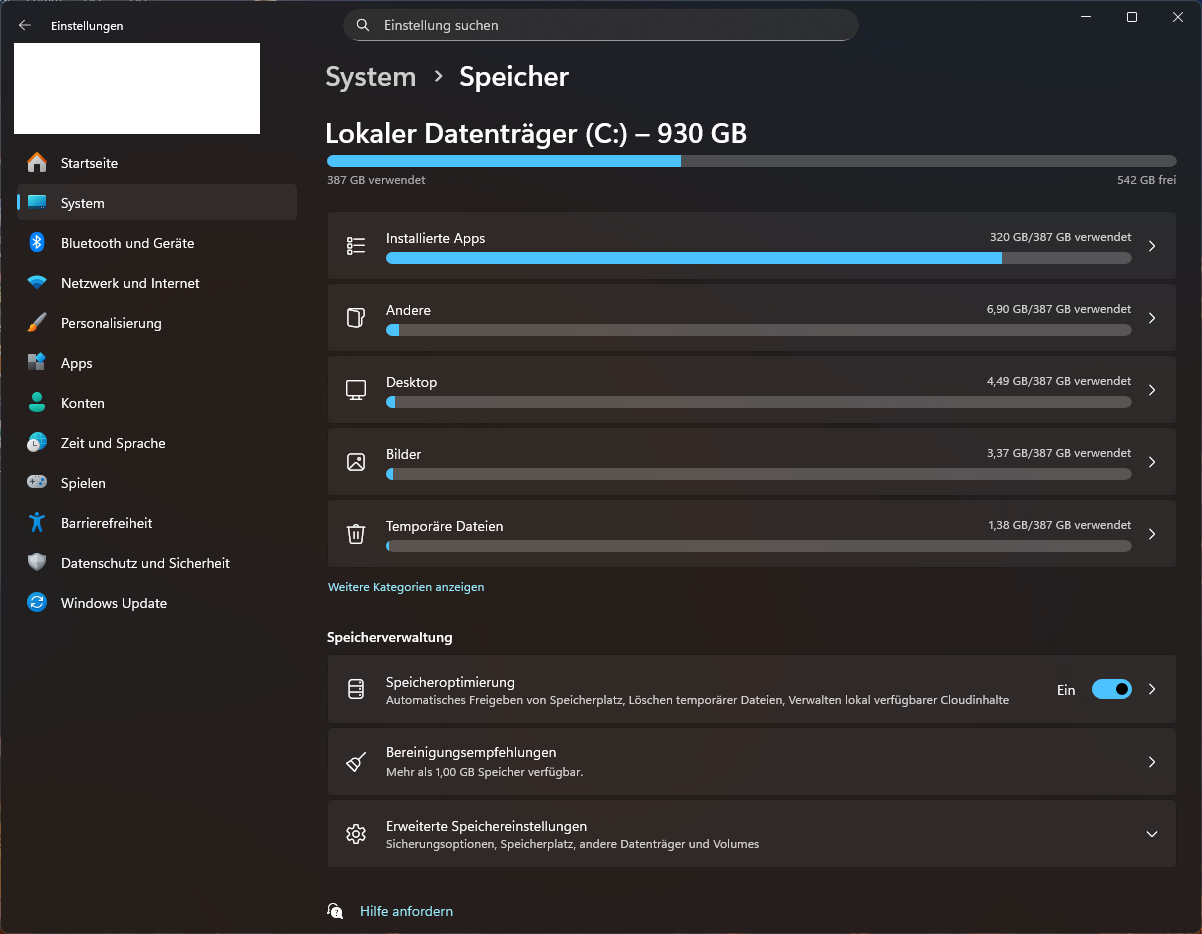The image size is (1202, 934).
Task: Click the Zeit und Sprache globe icon
Action: [x=37, y=442]
